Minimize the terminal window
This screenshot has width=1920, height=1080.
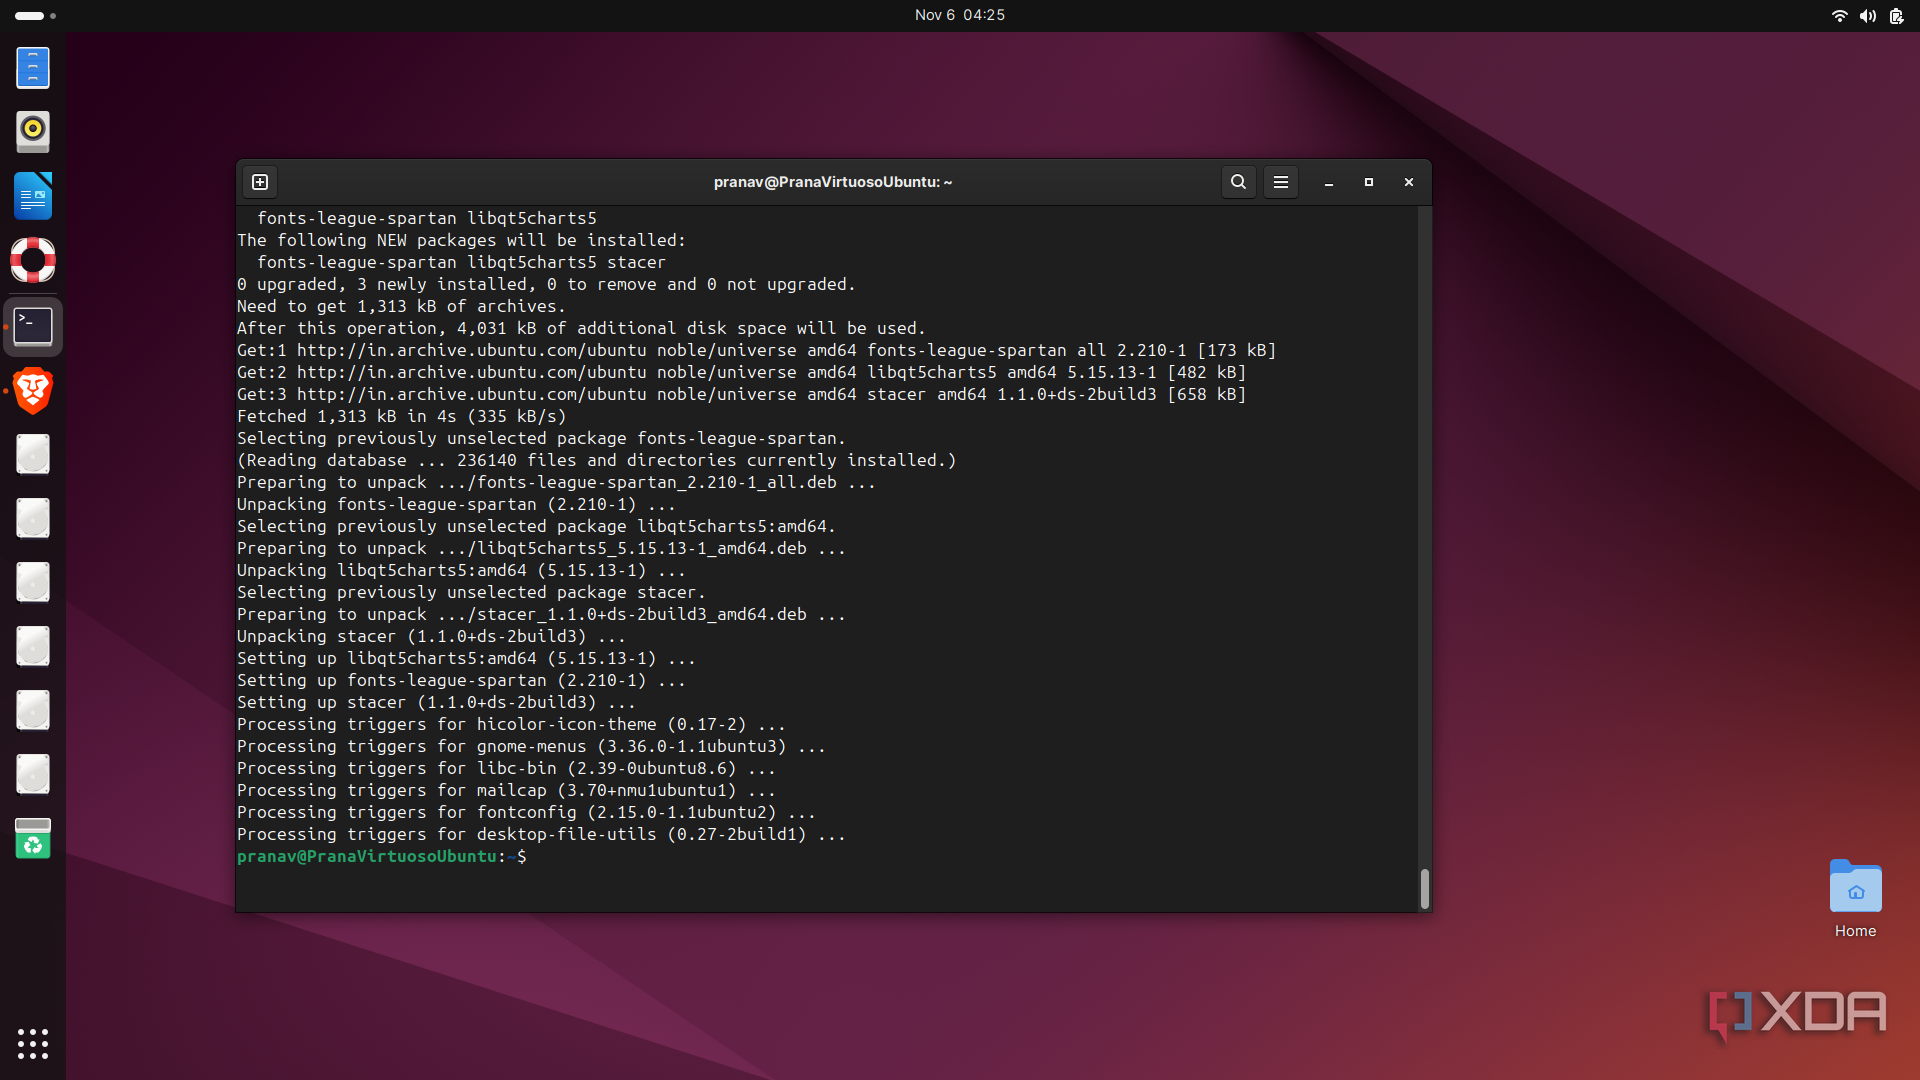pos(1329,182)
